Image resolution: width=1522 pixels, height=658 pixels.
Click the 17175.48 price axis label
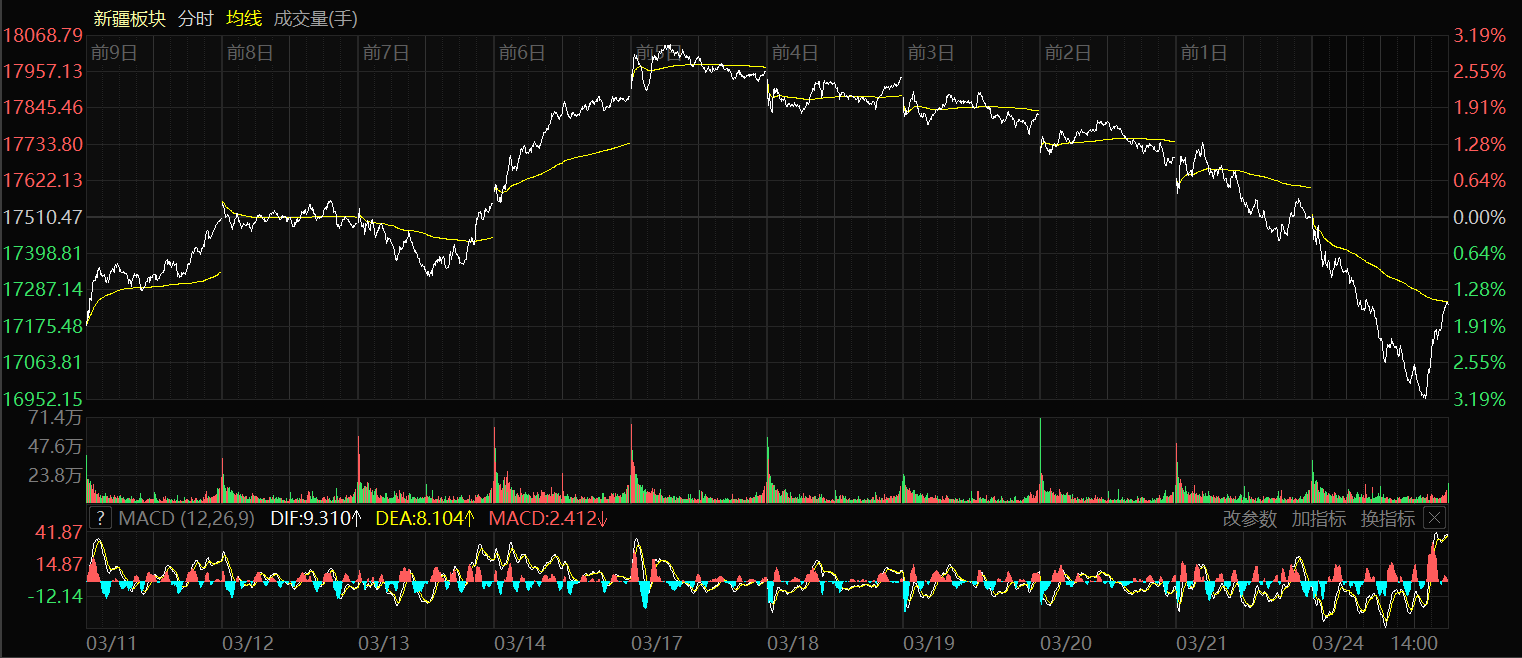(43, 326)
